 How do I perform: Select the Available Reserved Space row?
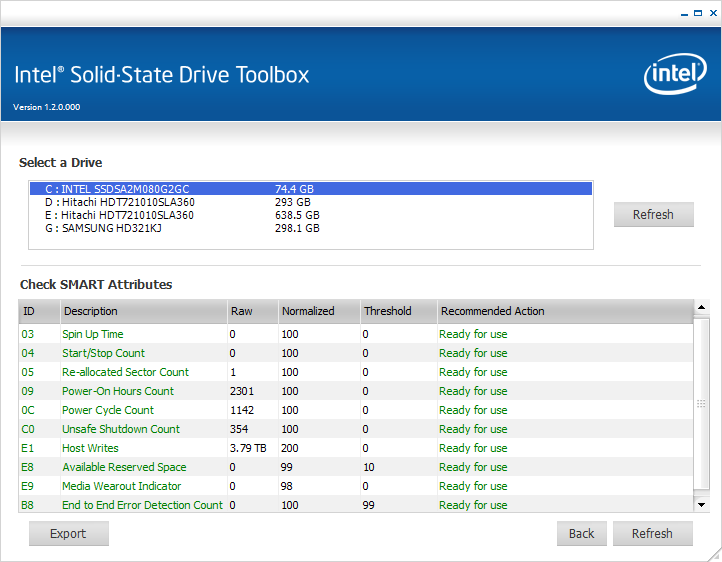tap(355, 467)
